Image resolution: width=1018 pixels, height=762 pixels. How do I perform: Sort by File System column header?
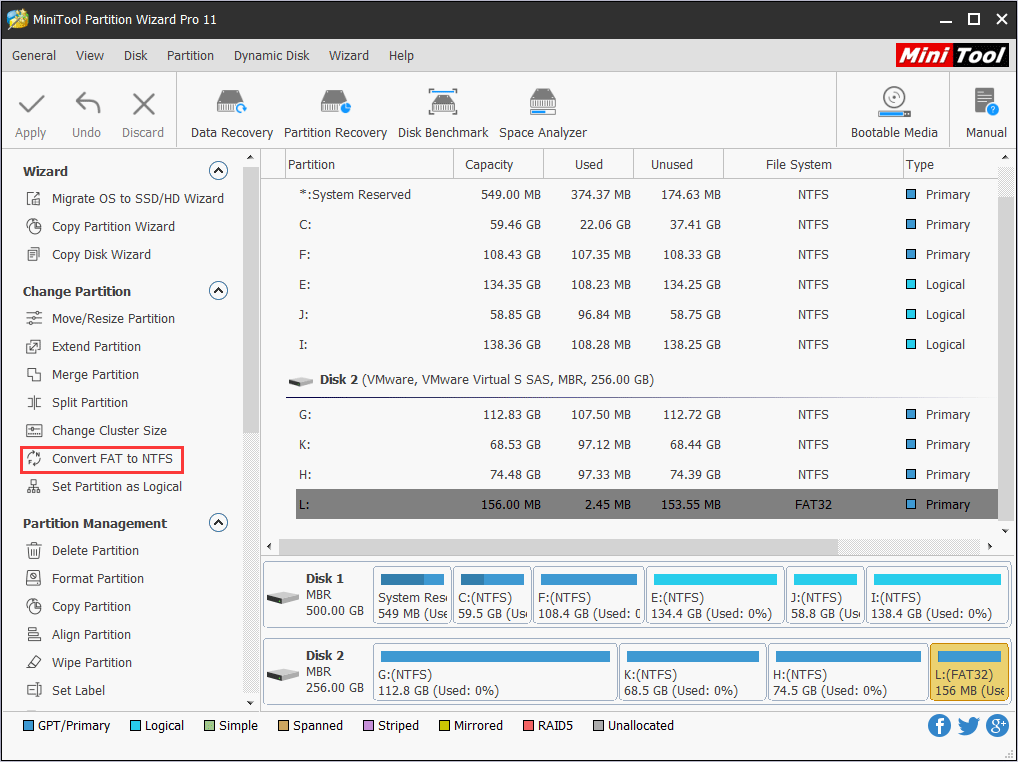coord(813,165)
